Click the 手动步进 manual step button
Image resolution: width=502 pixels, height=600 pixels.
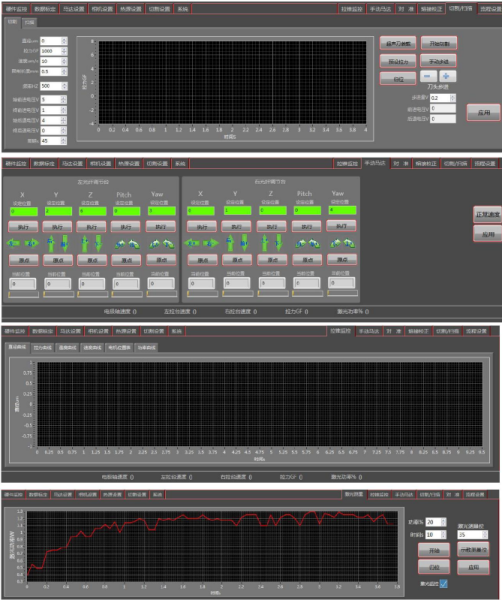[438, 61]
